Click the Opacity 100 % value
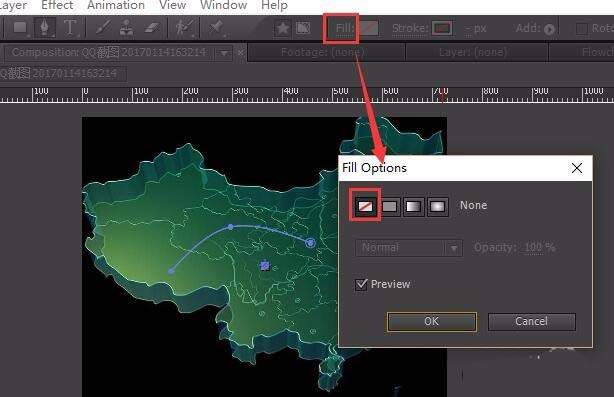Screen dimensions: 614x397 pyautogui.click(x=540, y=247)
